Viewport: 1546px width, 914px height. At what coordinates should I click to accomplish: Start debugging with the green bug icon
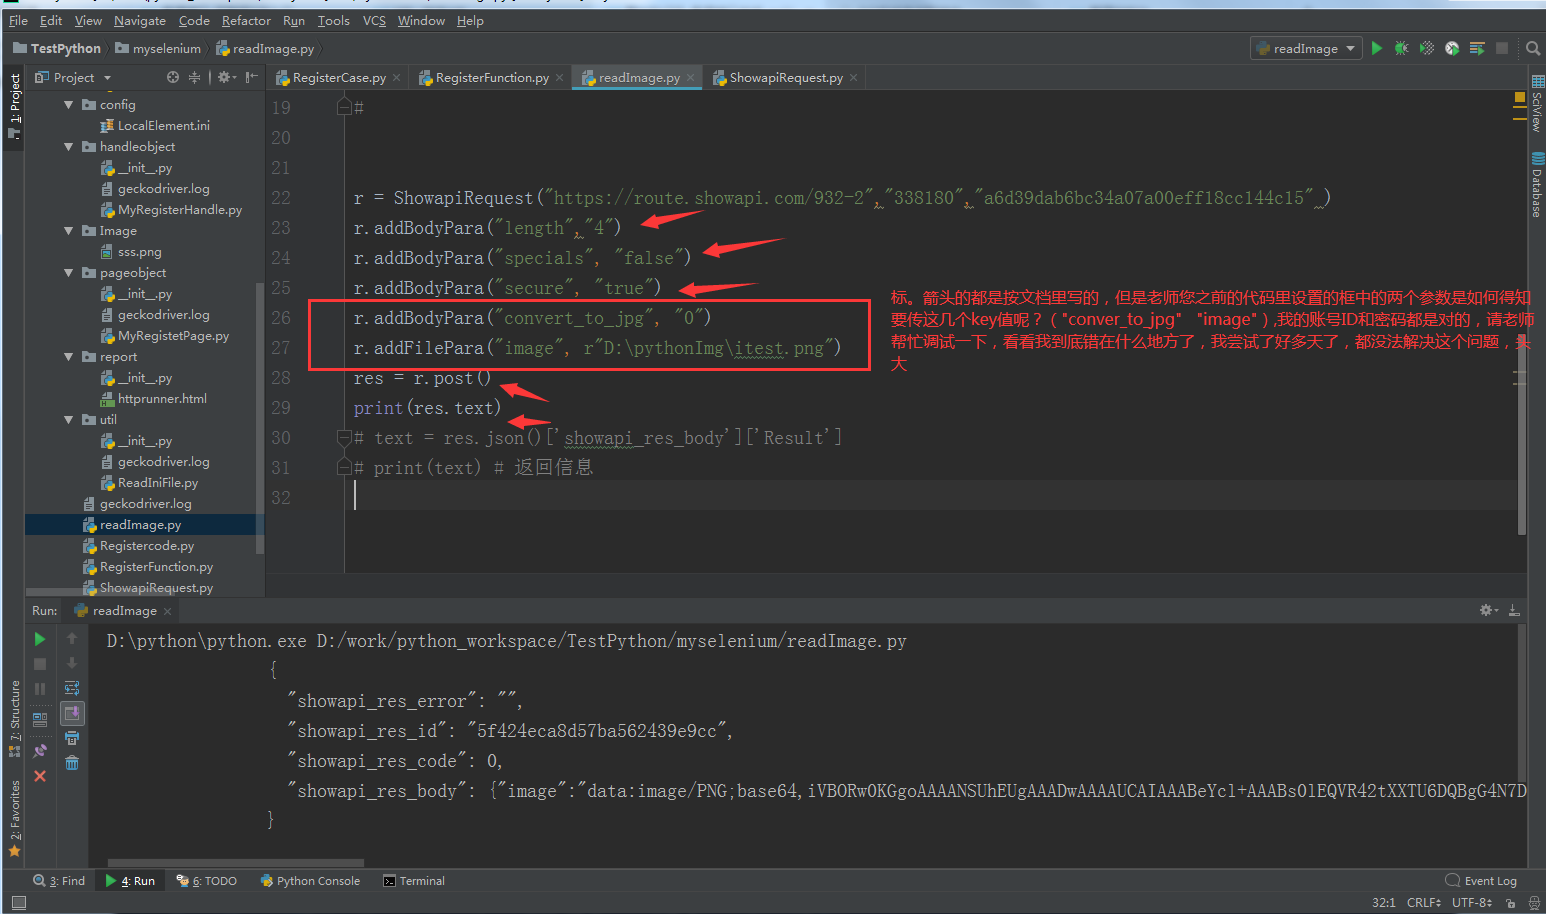(1402, 48)
